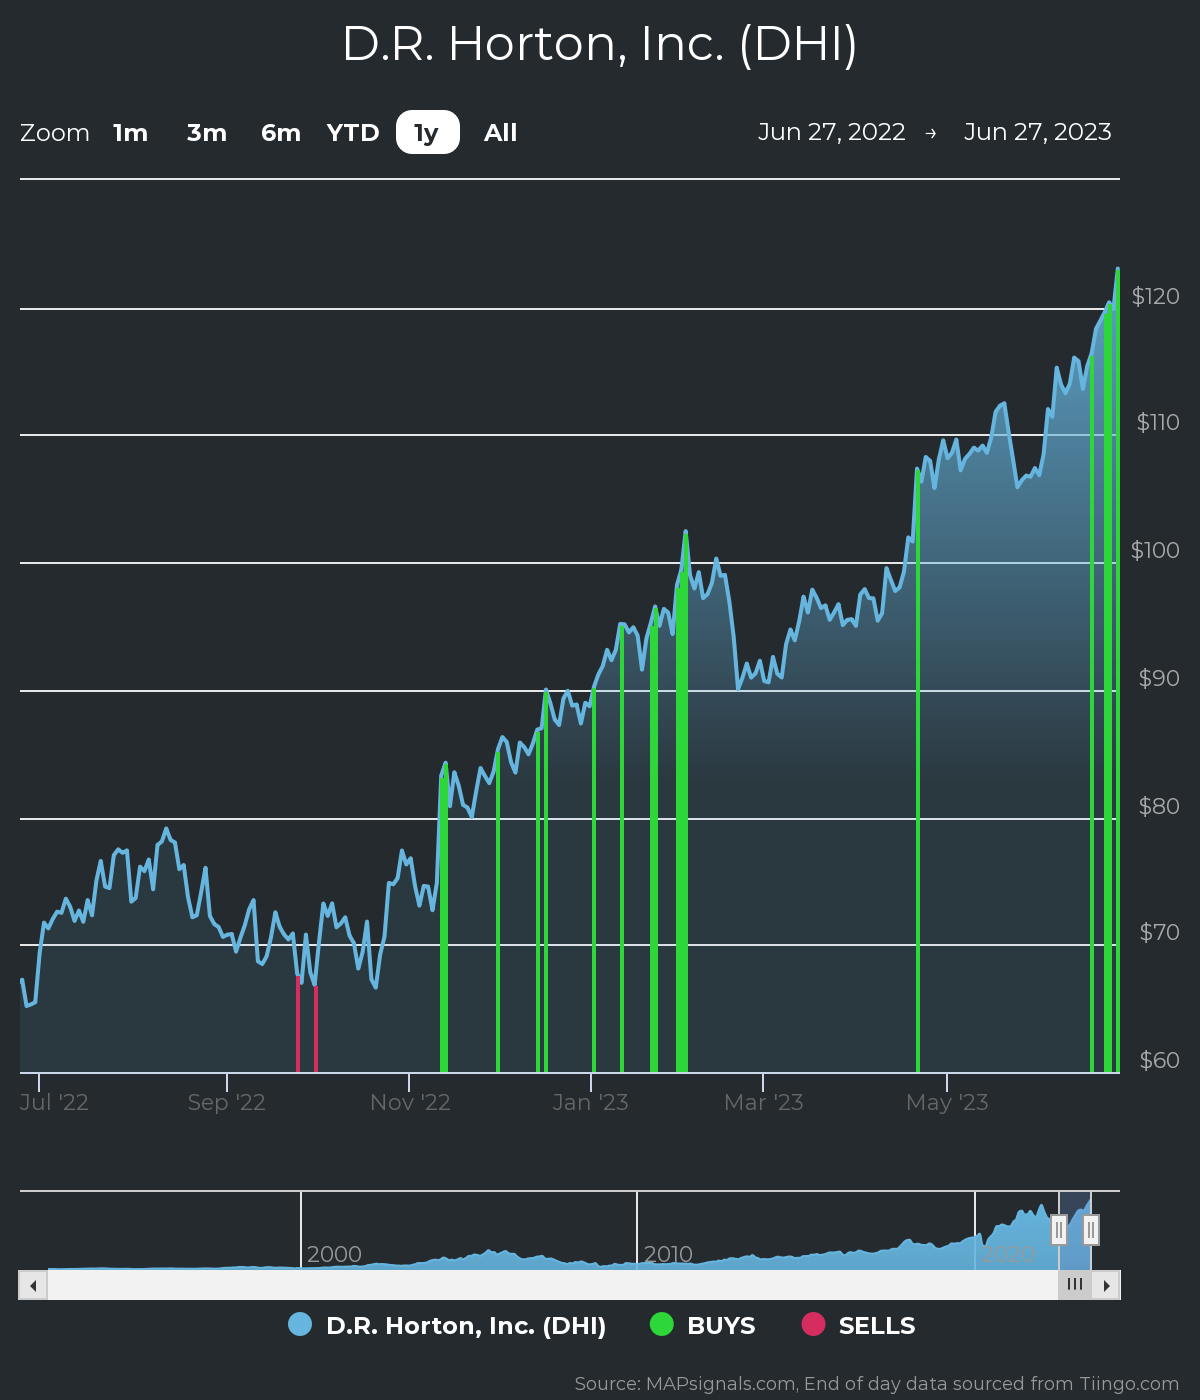Edit the end date Jun 27, 2023
The image size is (1200, 1400).
1037,132
